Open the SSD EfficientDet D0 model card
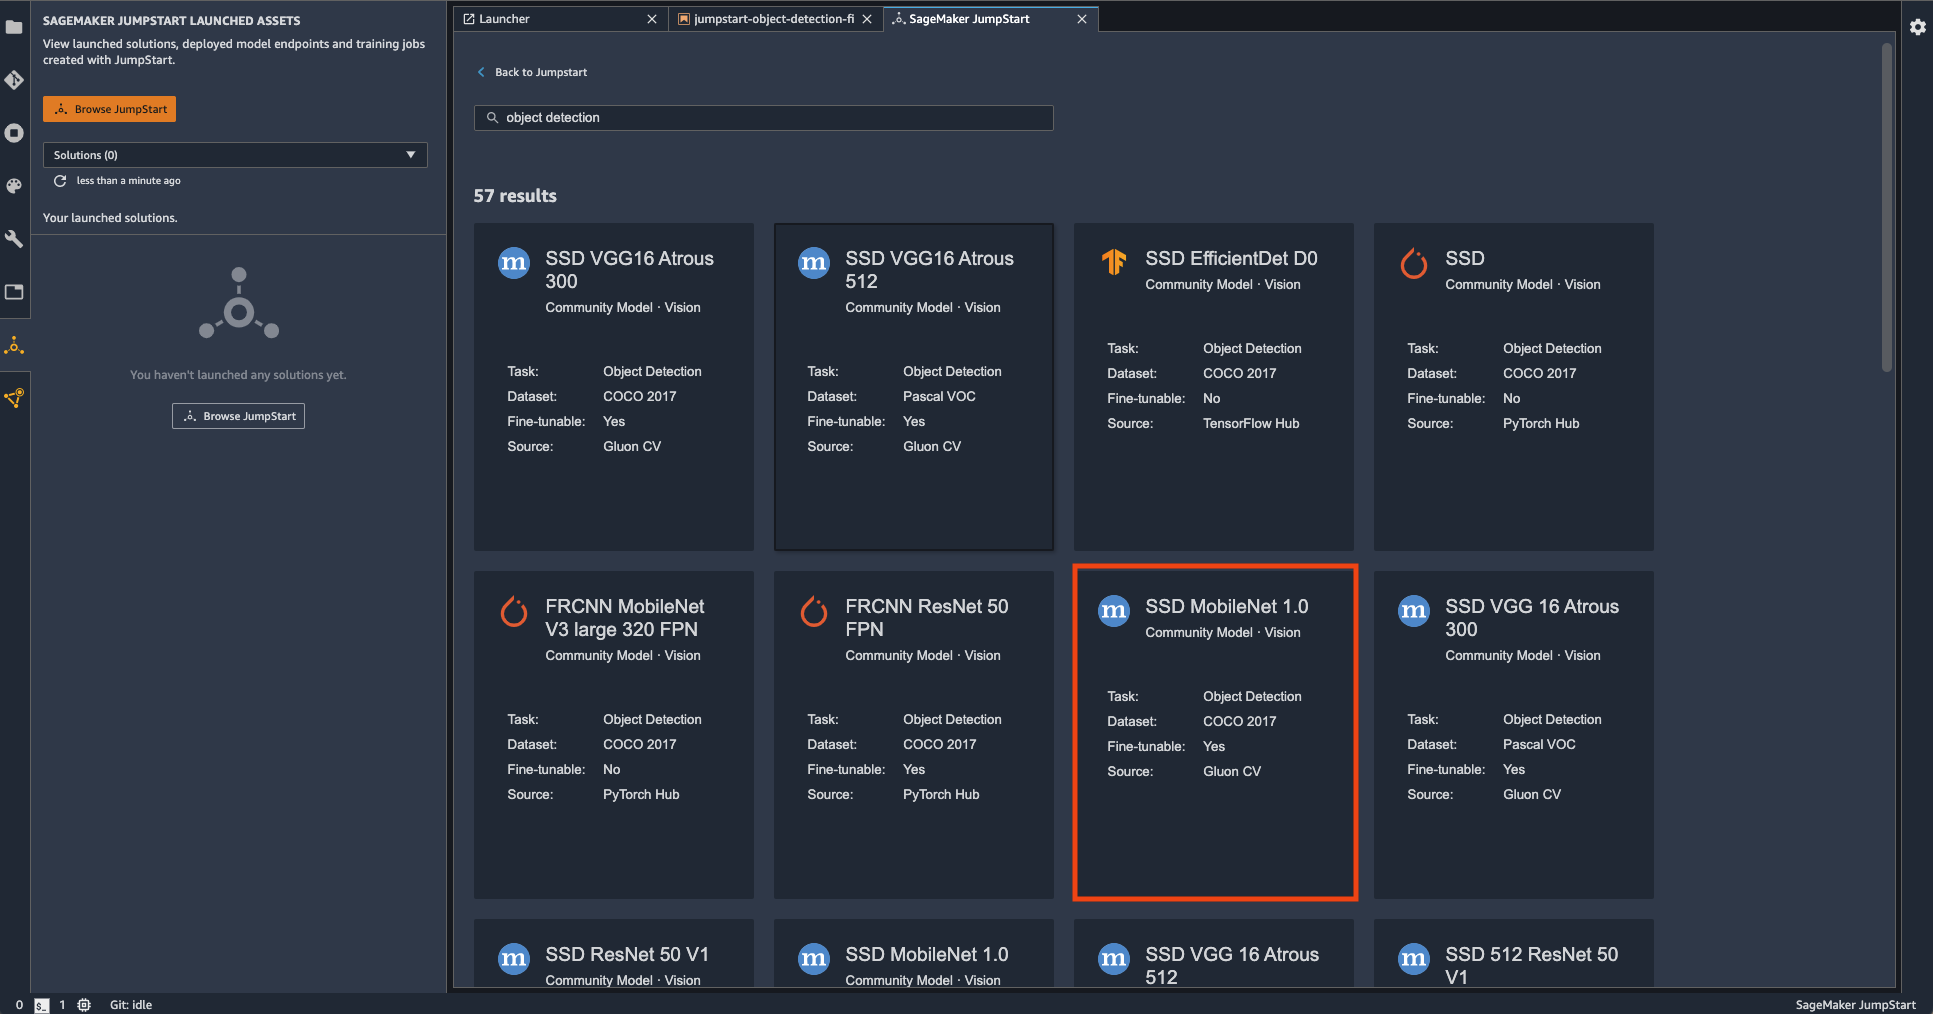Screen dimensions: 1933x1014 point(1214,386)
